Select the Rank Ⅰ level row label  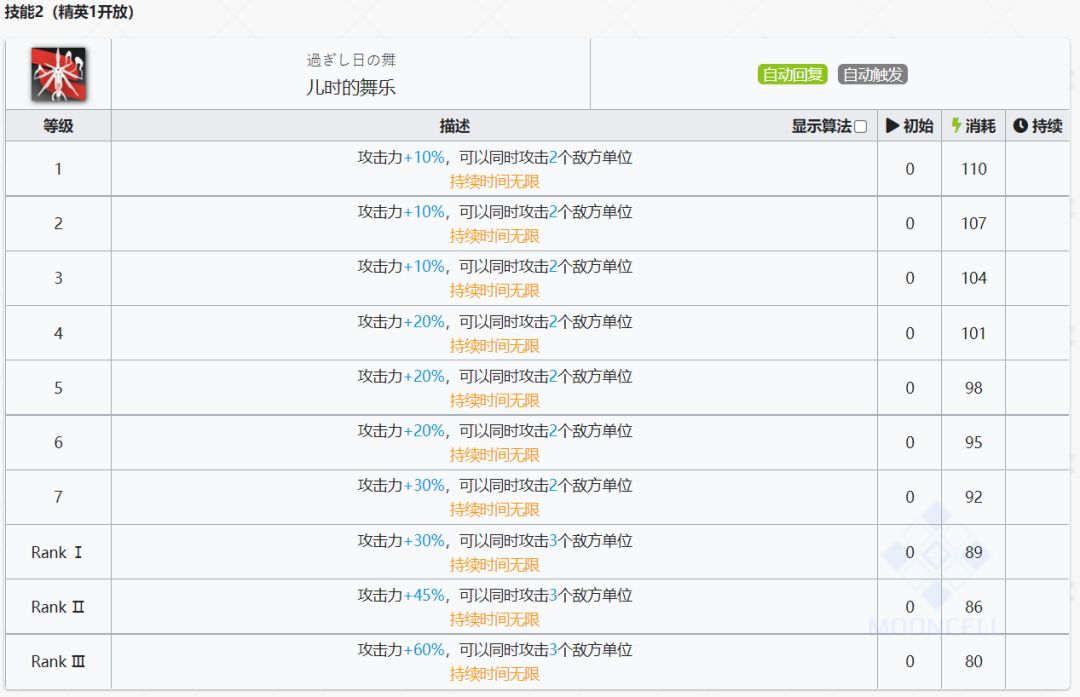pos(58,552)
